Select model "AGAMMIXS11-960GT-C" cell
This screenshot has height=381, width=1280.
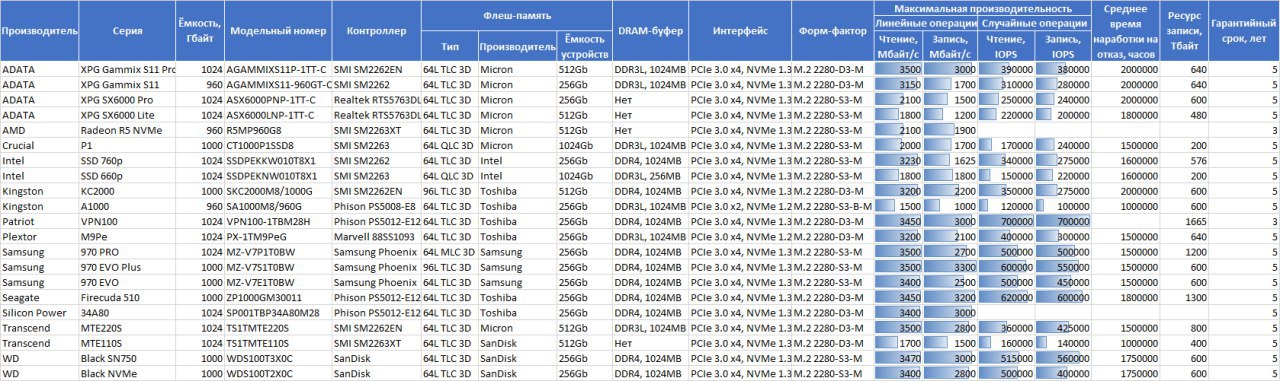279,86
